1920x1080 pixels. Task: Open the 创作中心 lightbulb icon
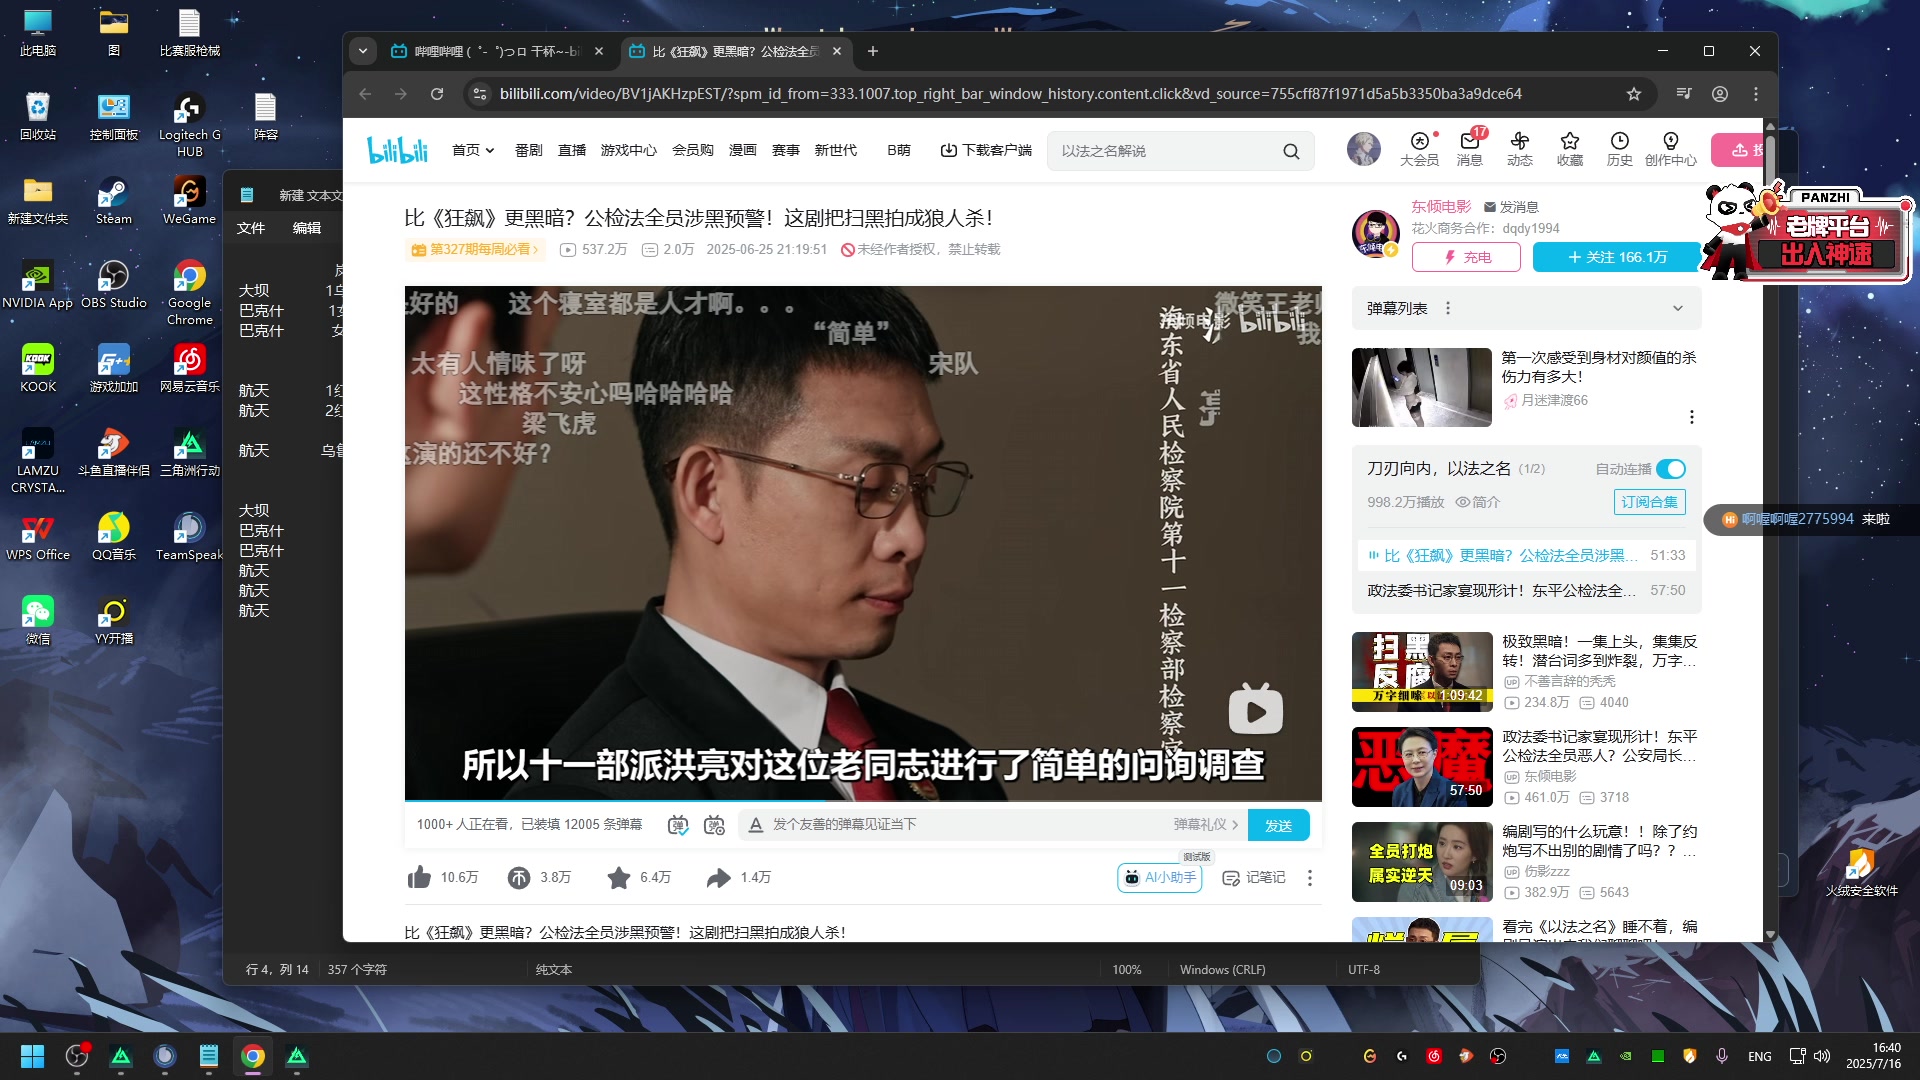click(1670, 149)
